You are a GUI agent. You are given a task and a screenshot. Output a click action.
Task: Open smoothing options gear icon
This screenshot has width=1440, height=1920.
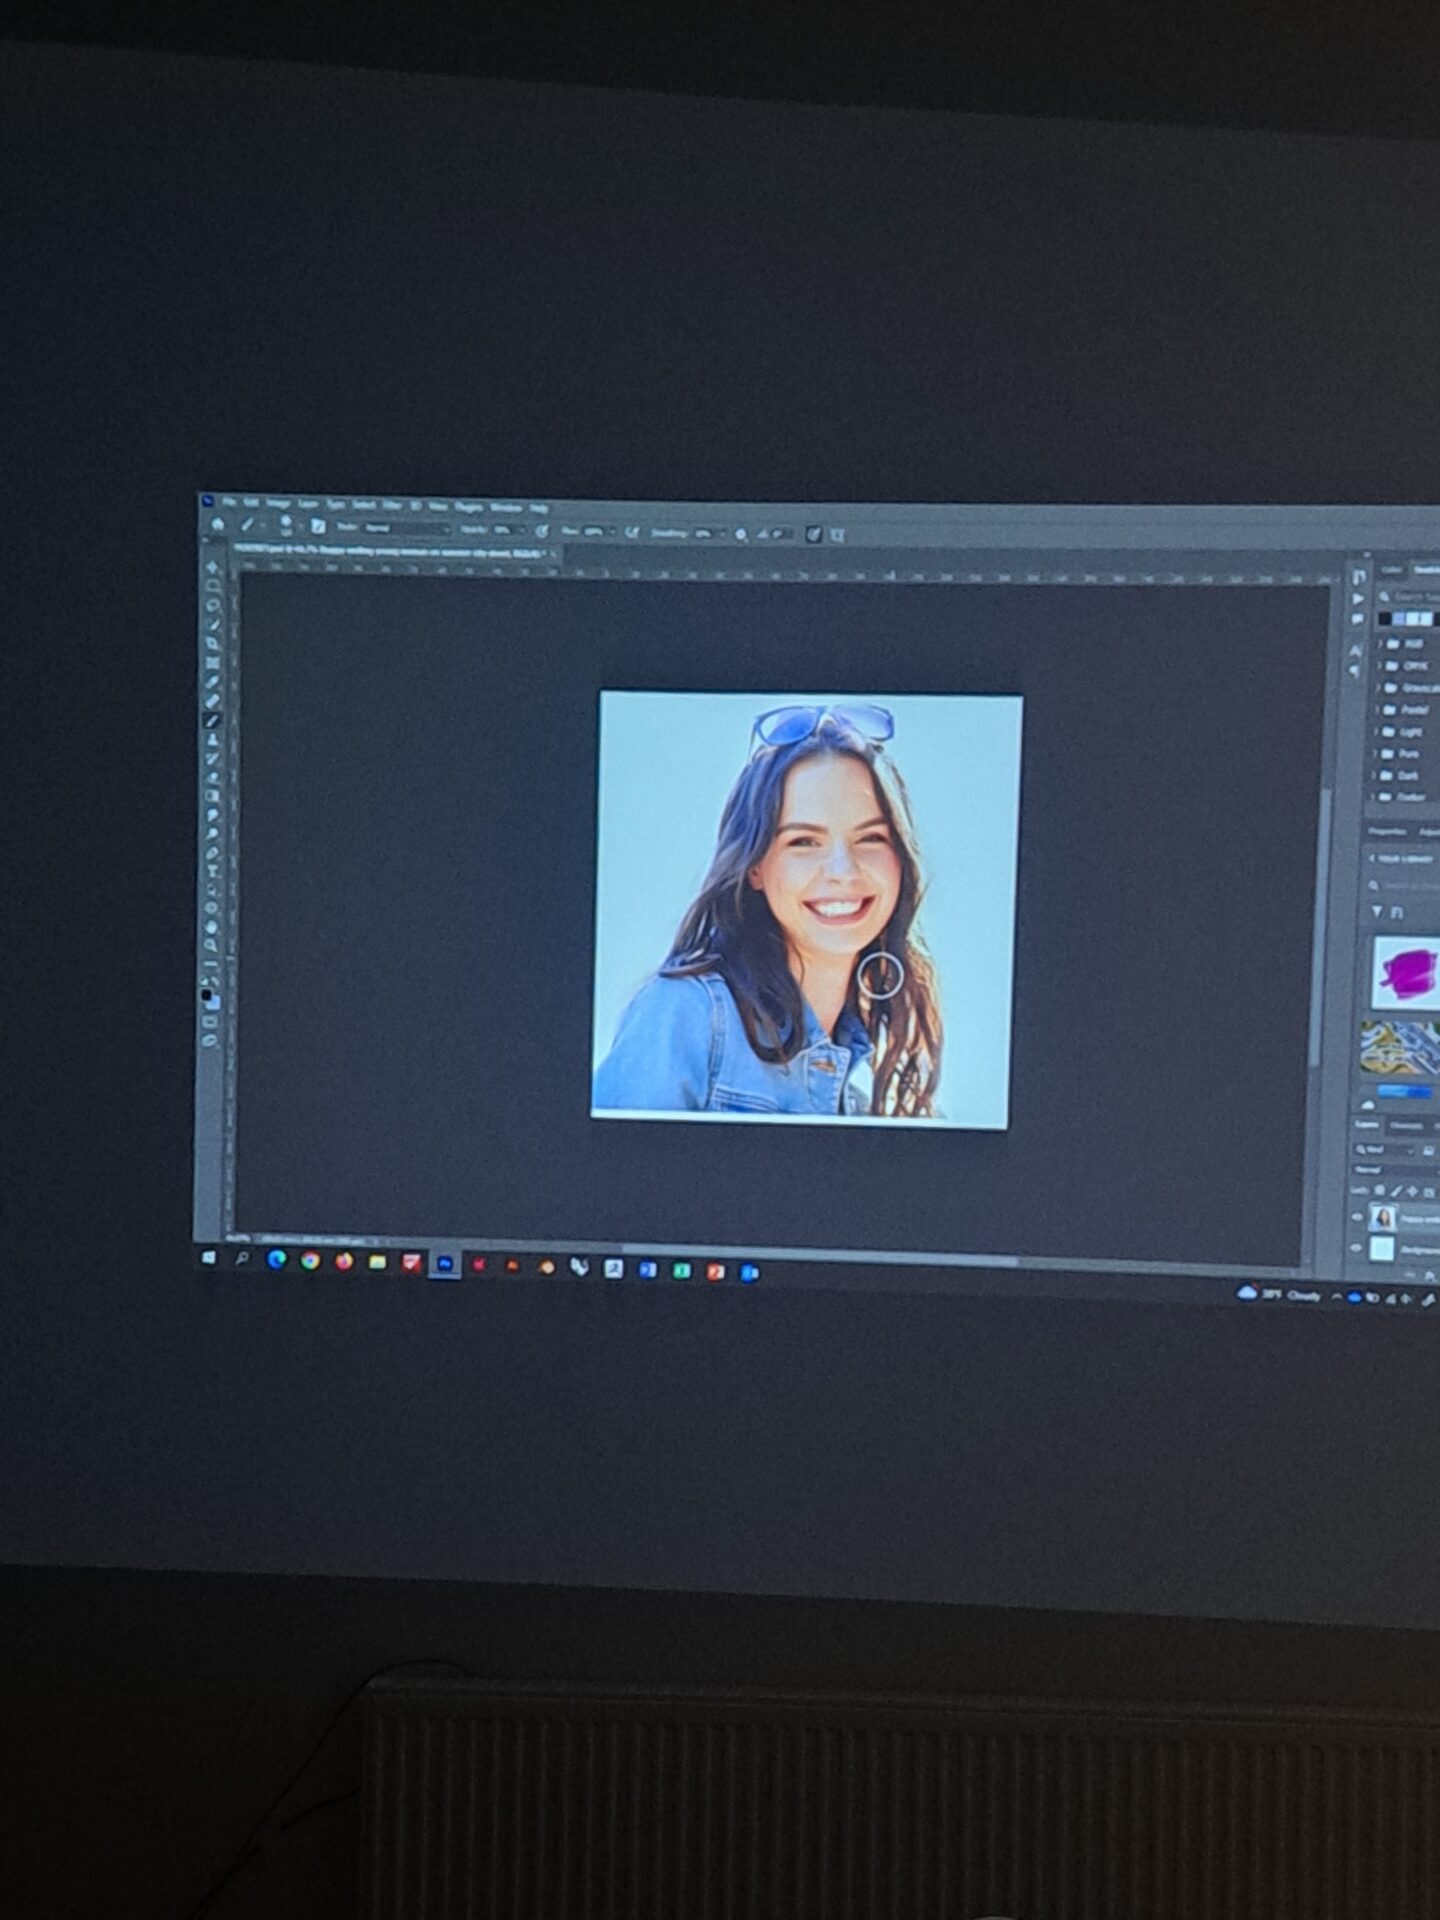[x=741, y=534]
